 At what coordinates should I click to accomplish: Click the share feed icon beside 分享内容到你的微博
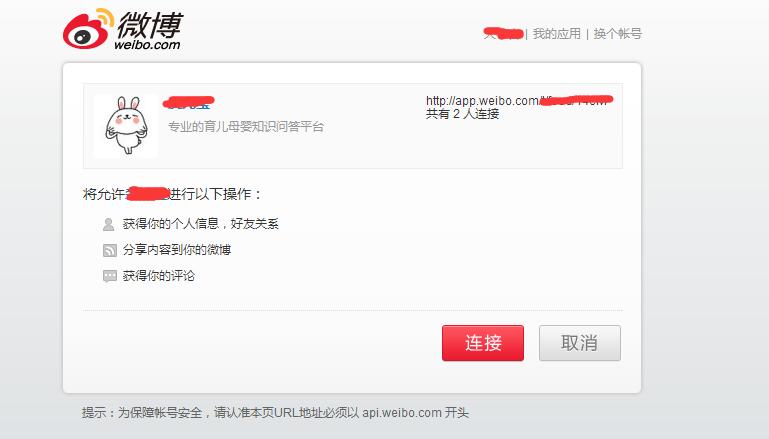[x=109, y=250]
